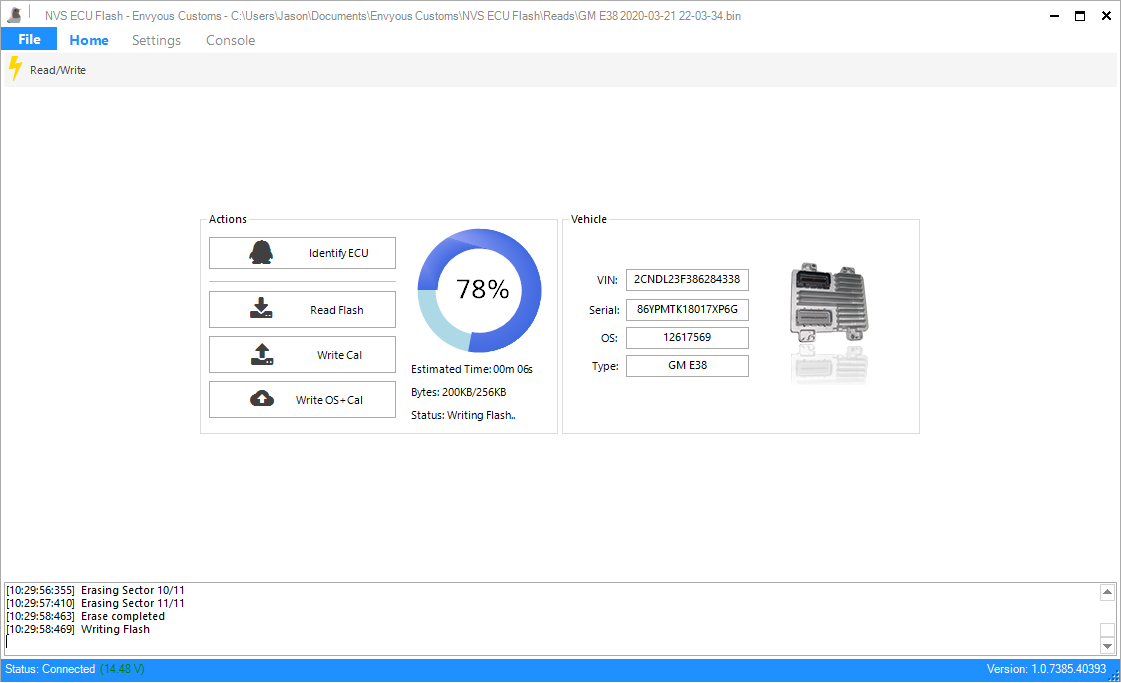This screenshot has width=1121, height=683.
Task: Click the 14.48 V voltage reading
Action: pyautogui.click(x=122, y=669)
